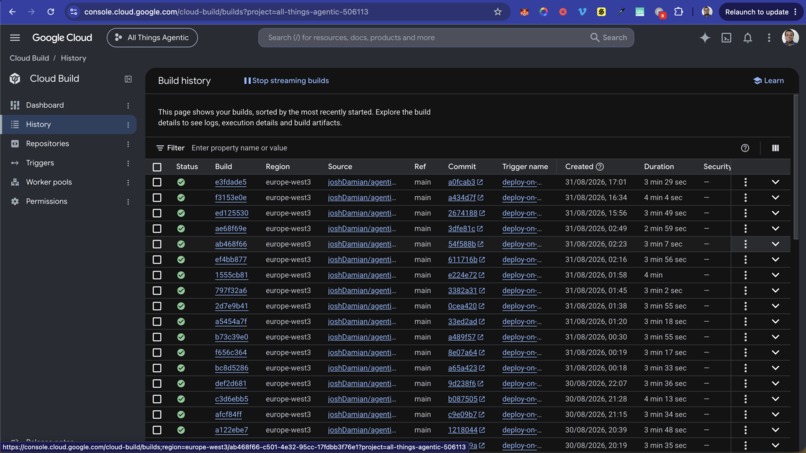Image resolution: width=806 pixels, height=453 pixels.
Task: Reload the browser page
Action: point(50,12)
